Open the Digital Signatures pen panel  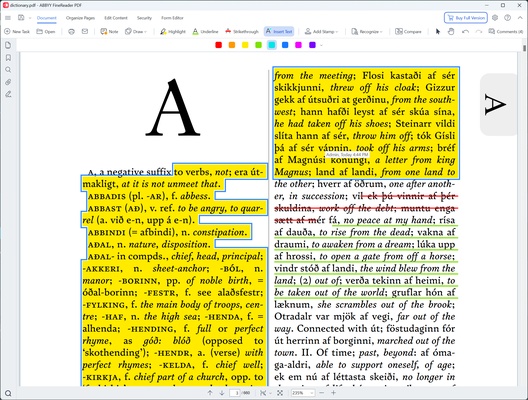[x=8, y=94]
